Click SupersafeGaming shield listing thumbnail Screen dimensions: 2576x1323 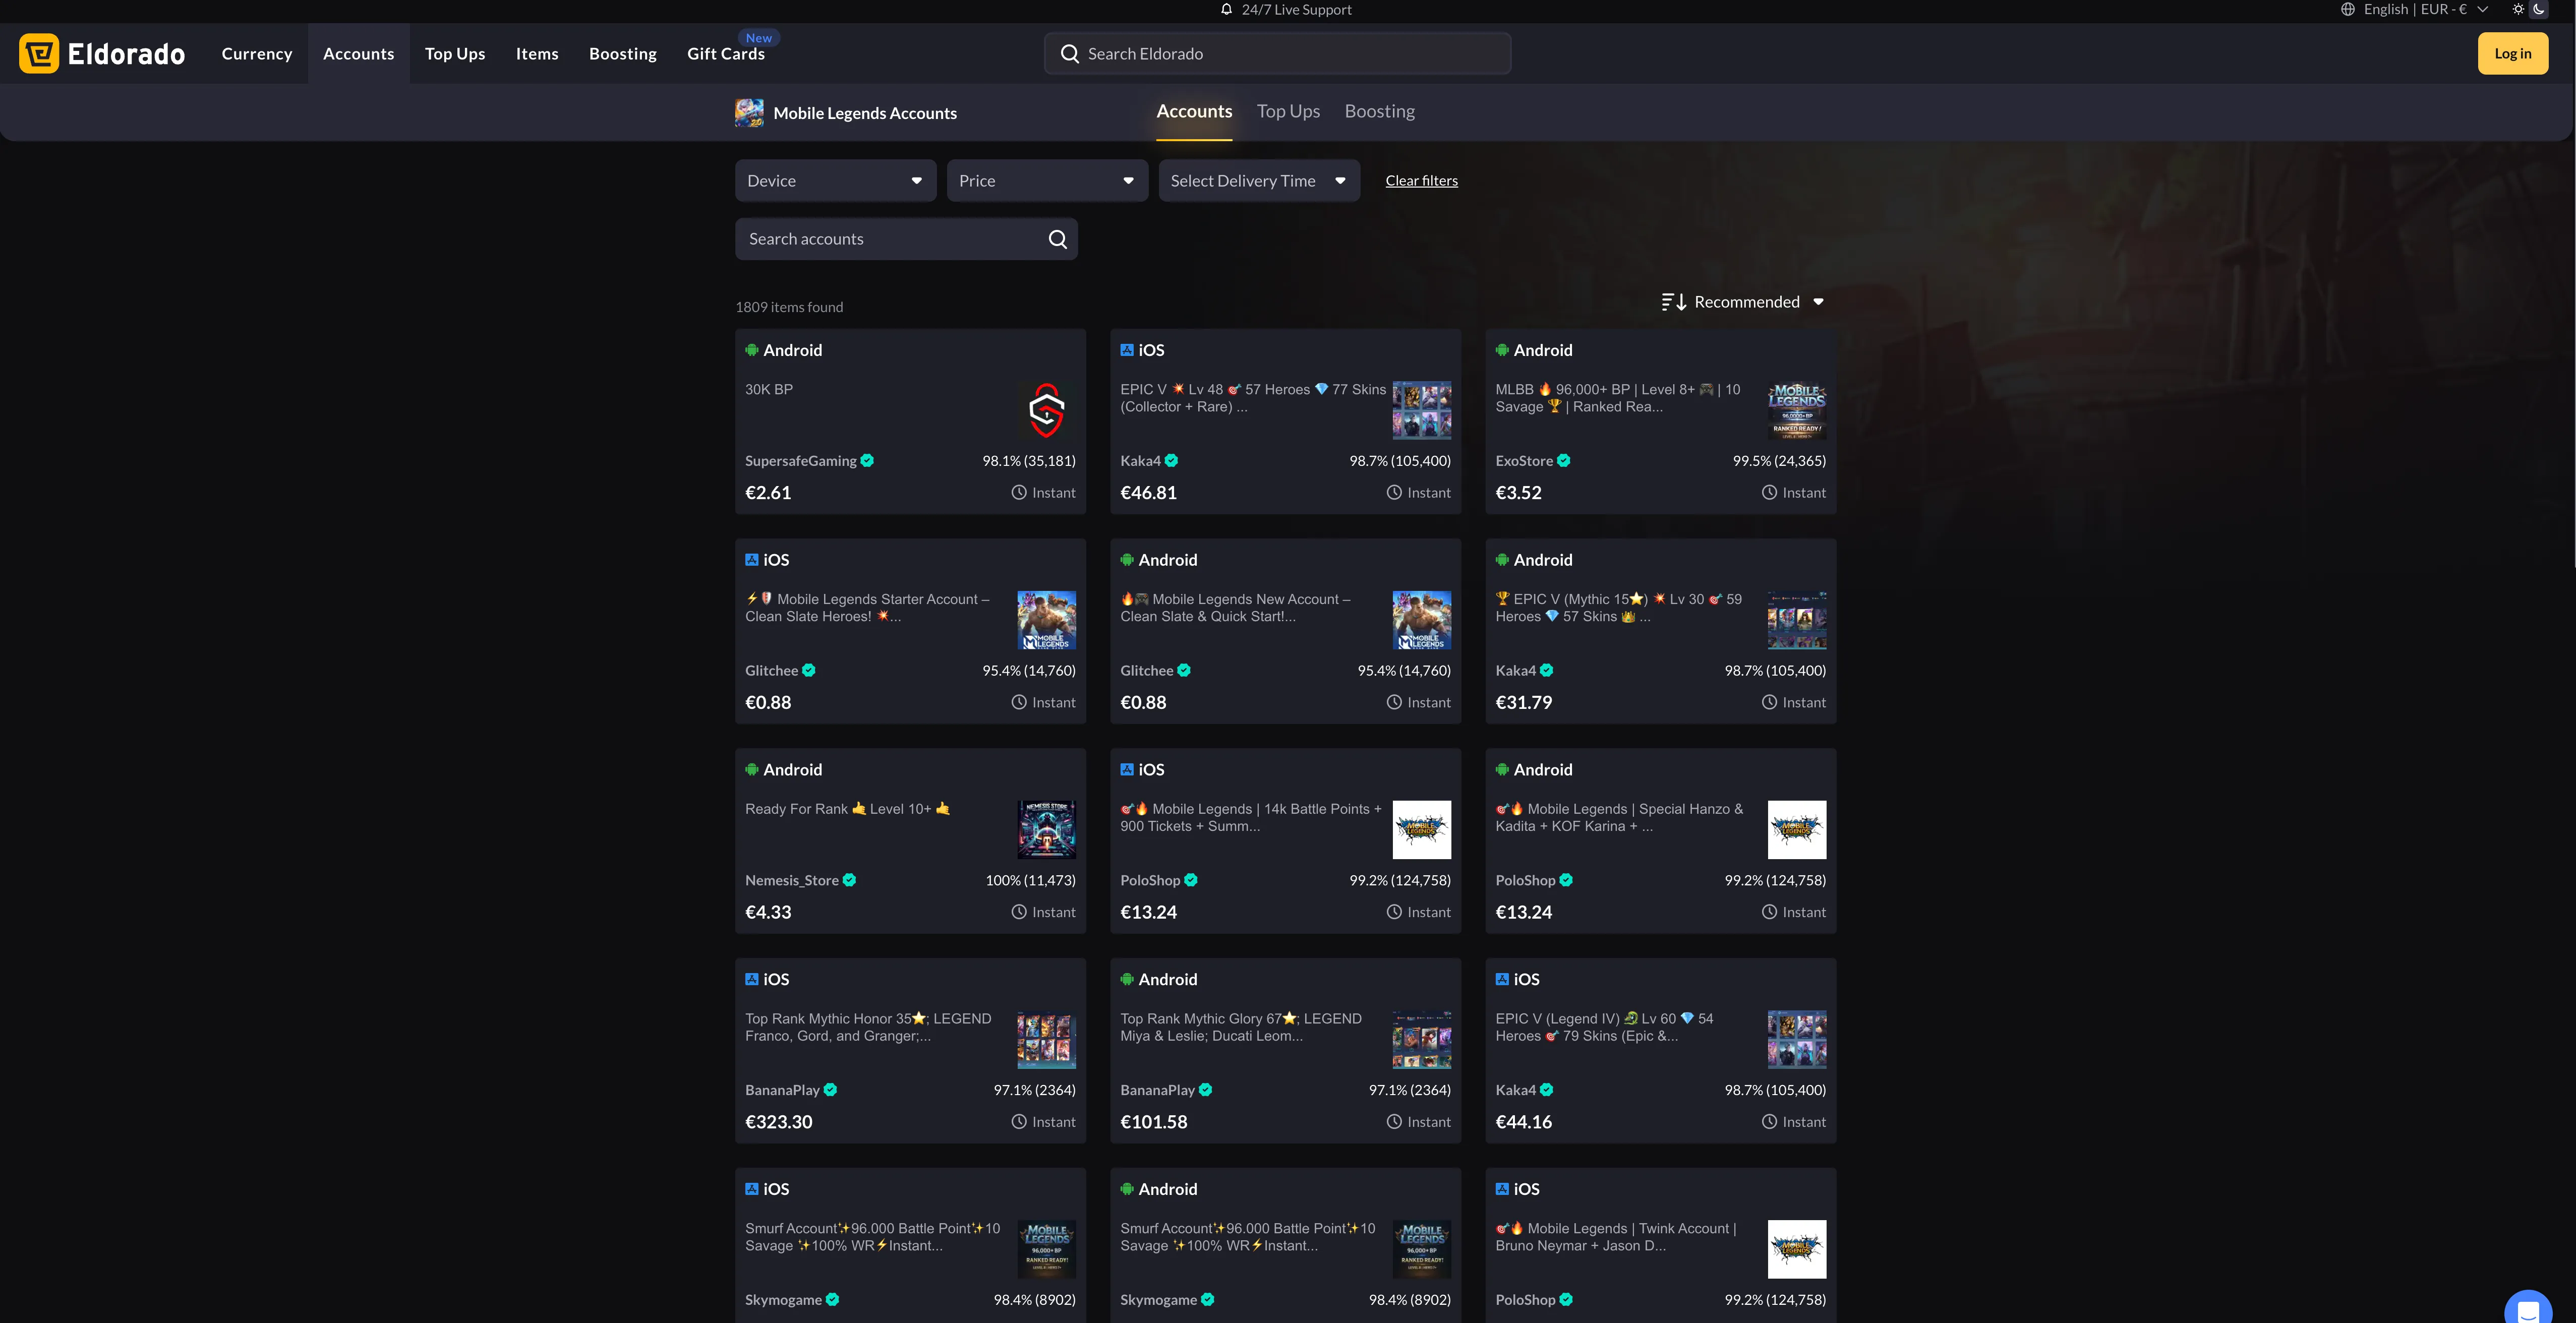click(1046, 410)
